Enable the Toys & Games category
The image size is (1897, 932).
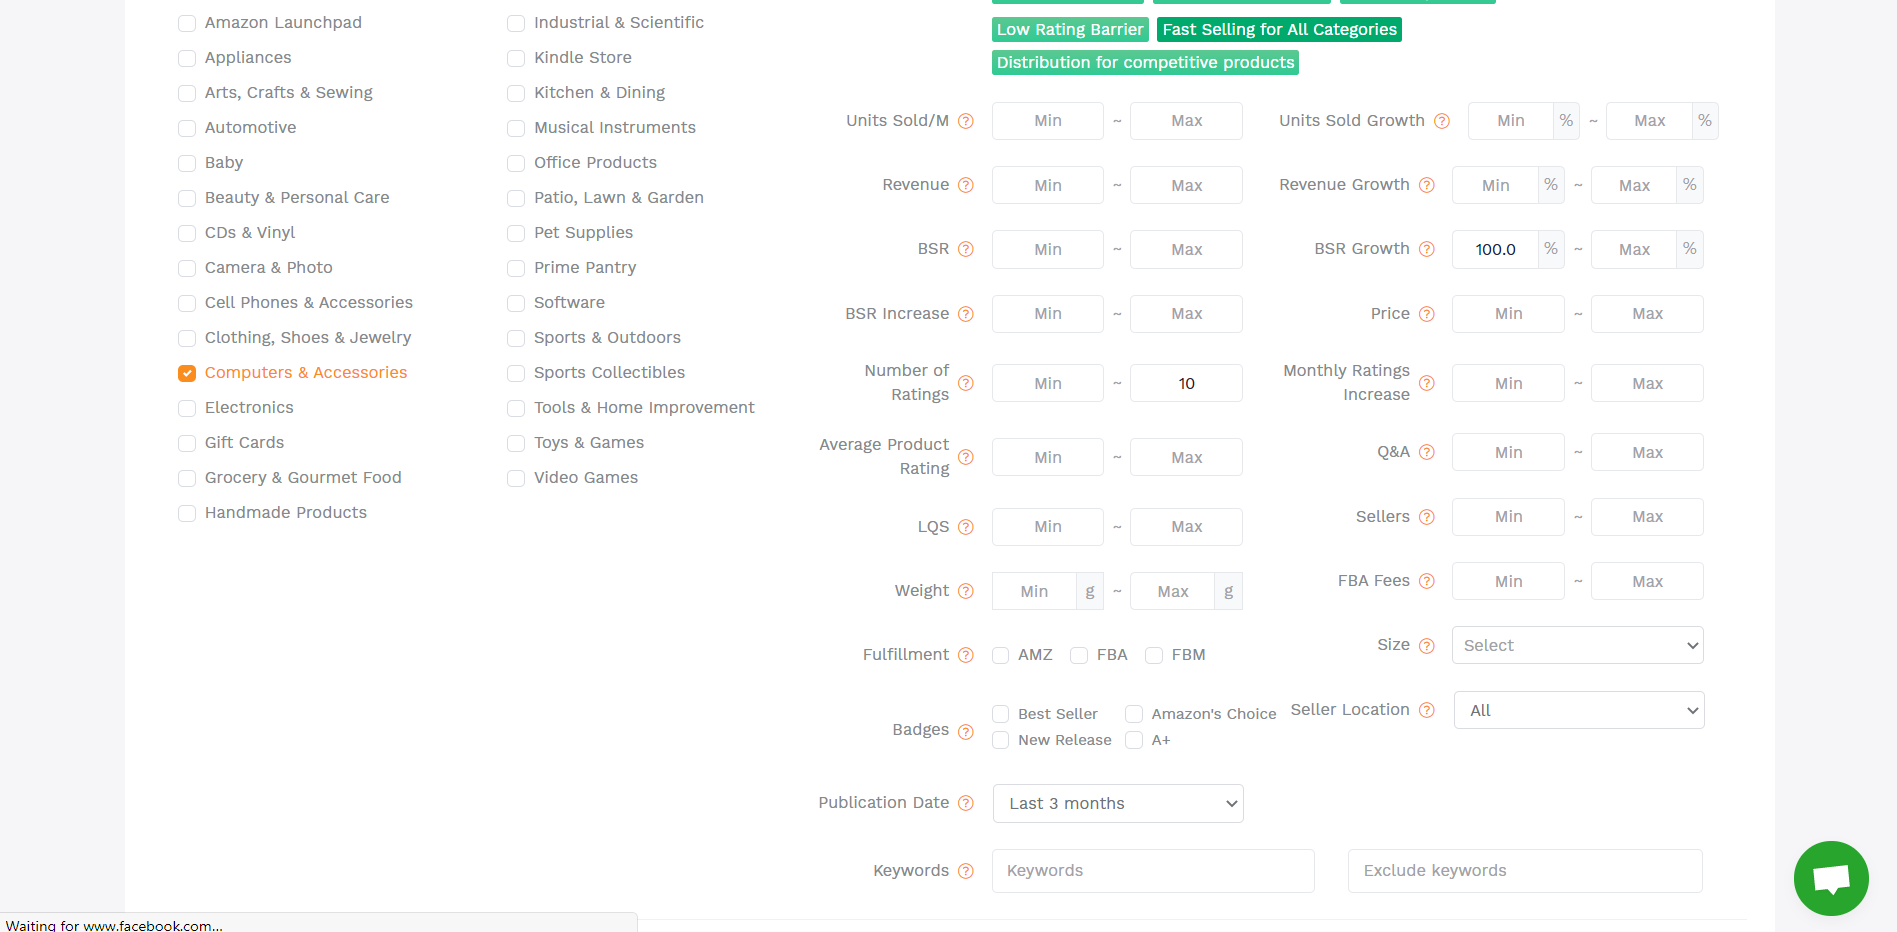(516, 443)
